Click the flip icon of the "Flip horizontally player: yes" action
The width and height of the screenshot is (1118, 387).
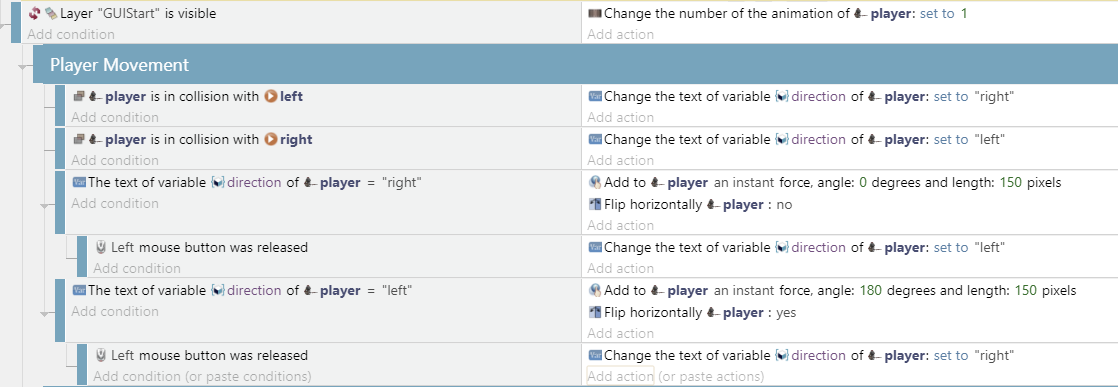[x=595, y=312]
